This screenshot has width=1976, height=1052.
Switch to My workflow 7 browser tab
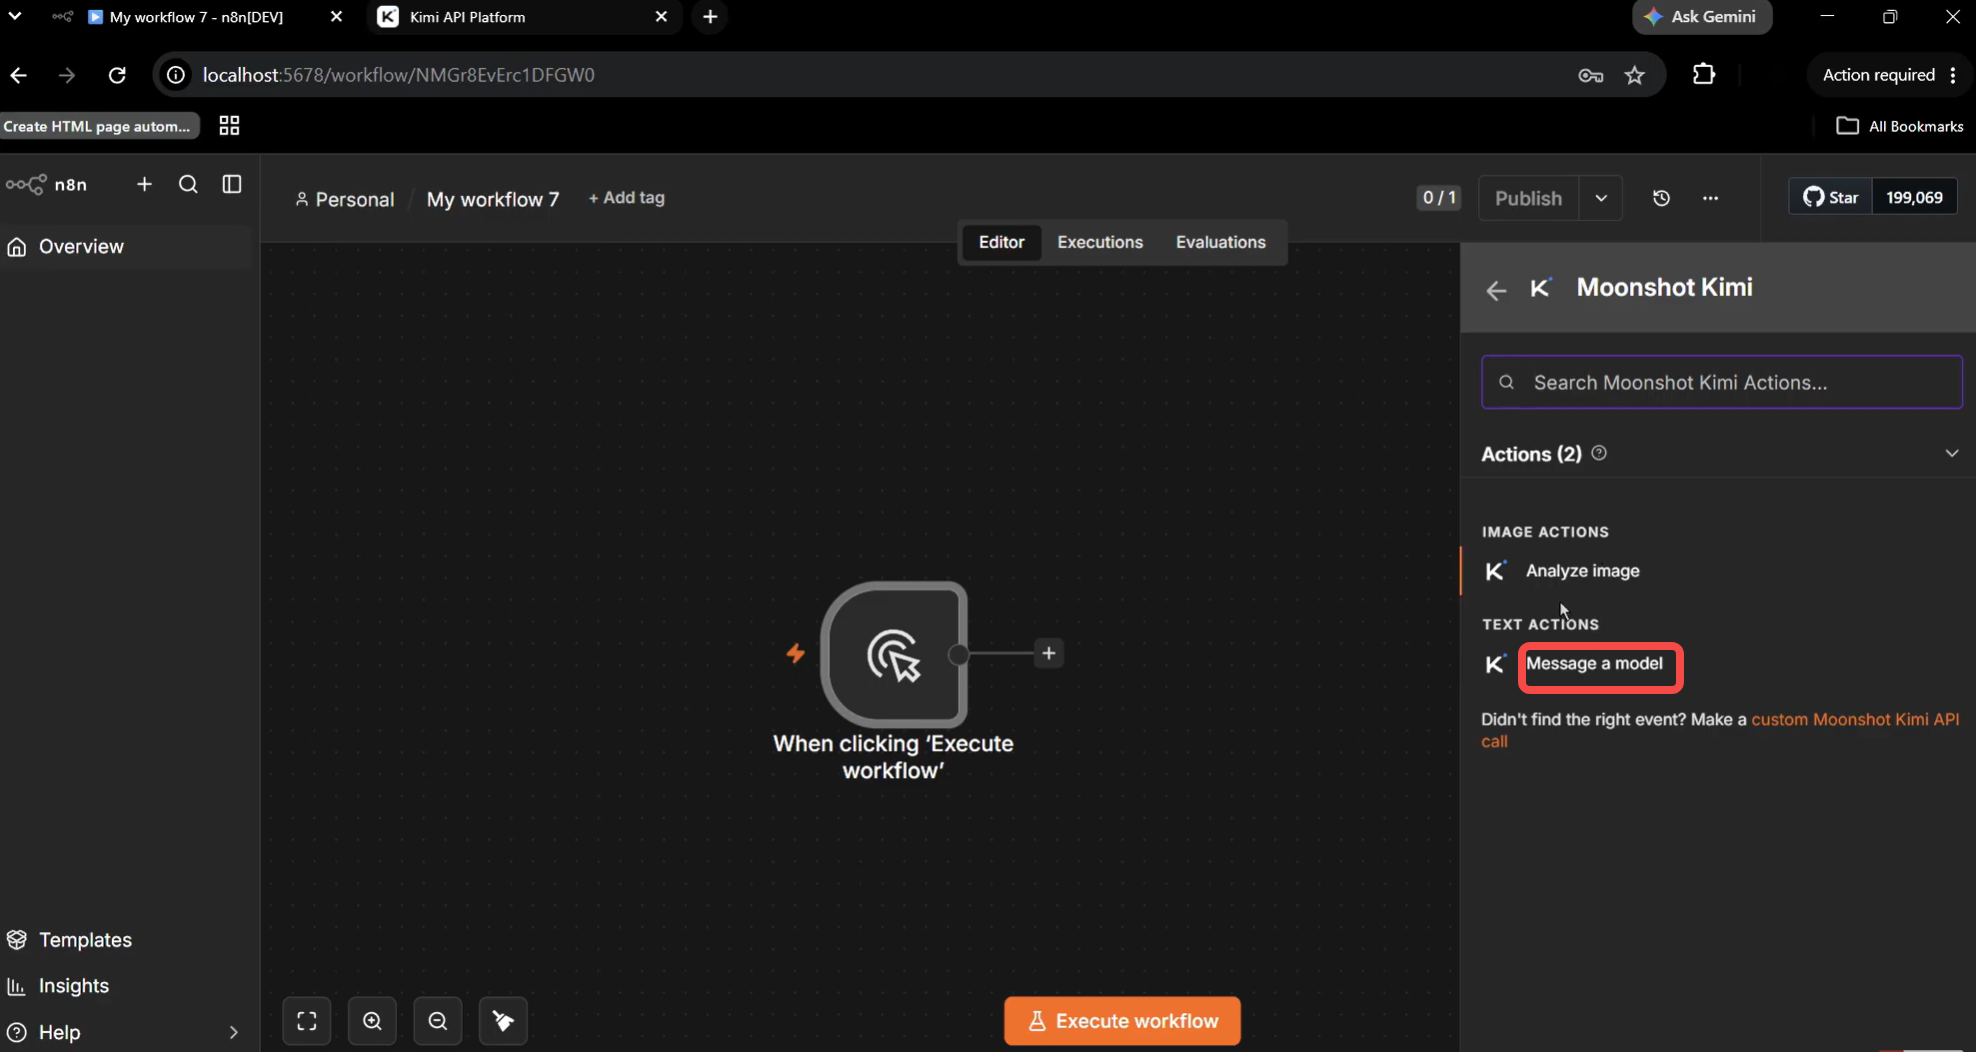(196, 17)
